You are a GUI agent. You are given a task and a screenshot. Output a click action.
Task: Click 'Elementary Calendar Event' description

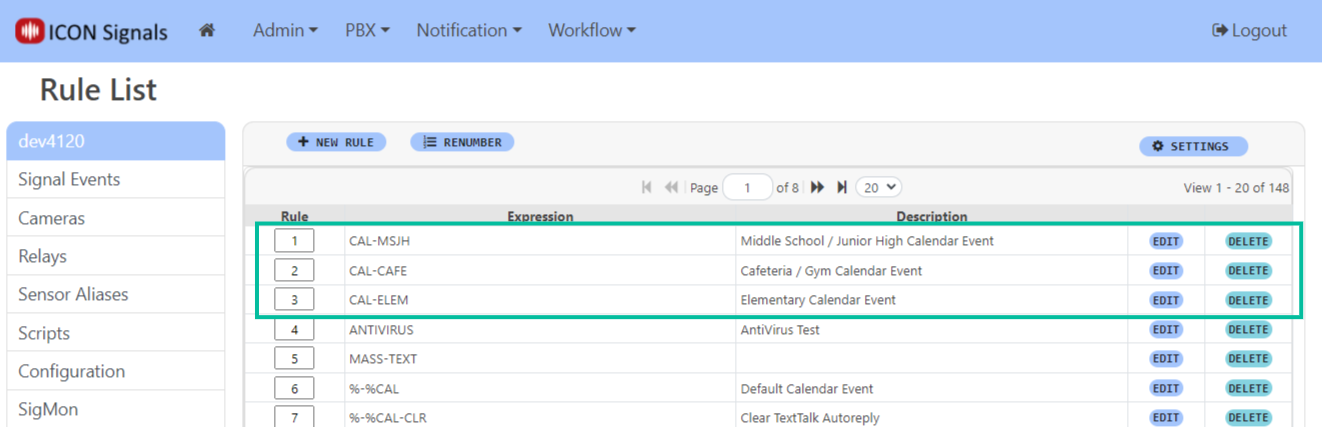(818, 299)
